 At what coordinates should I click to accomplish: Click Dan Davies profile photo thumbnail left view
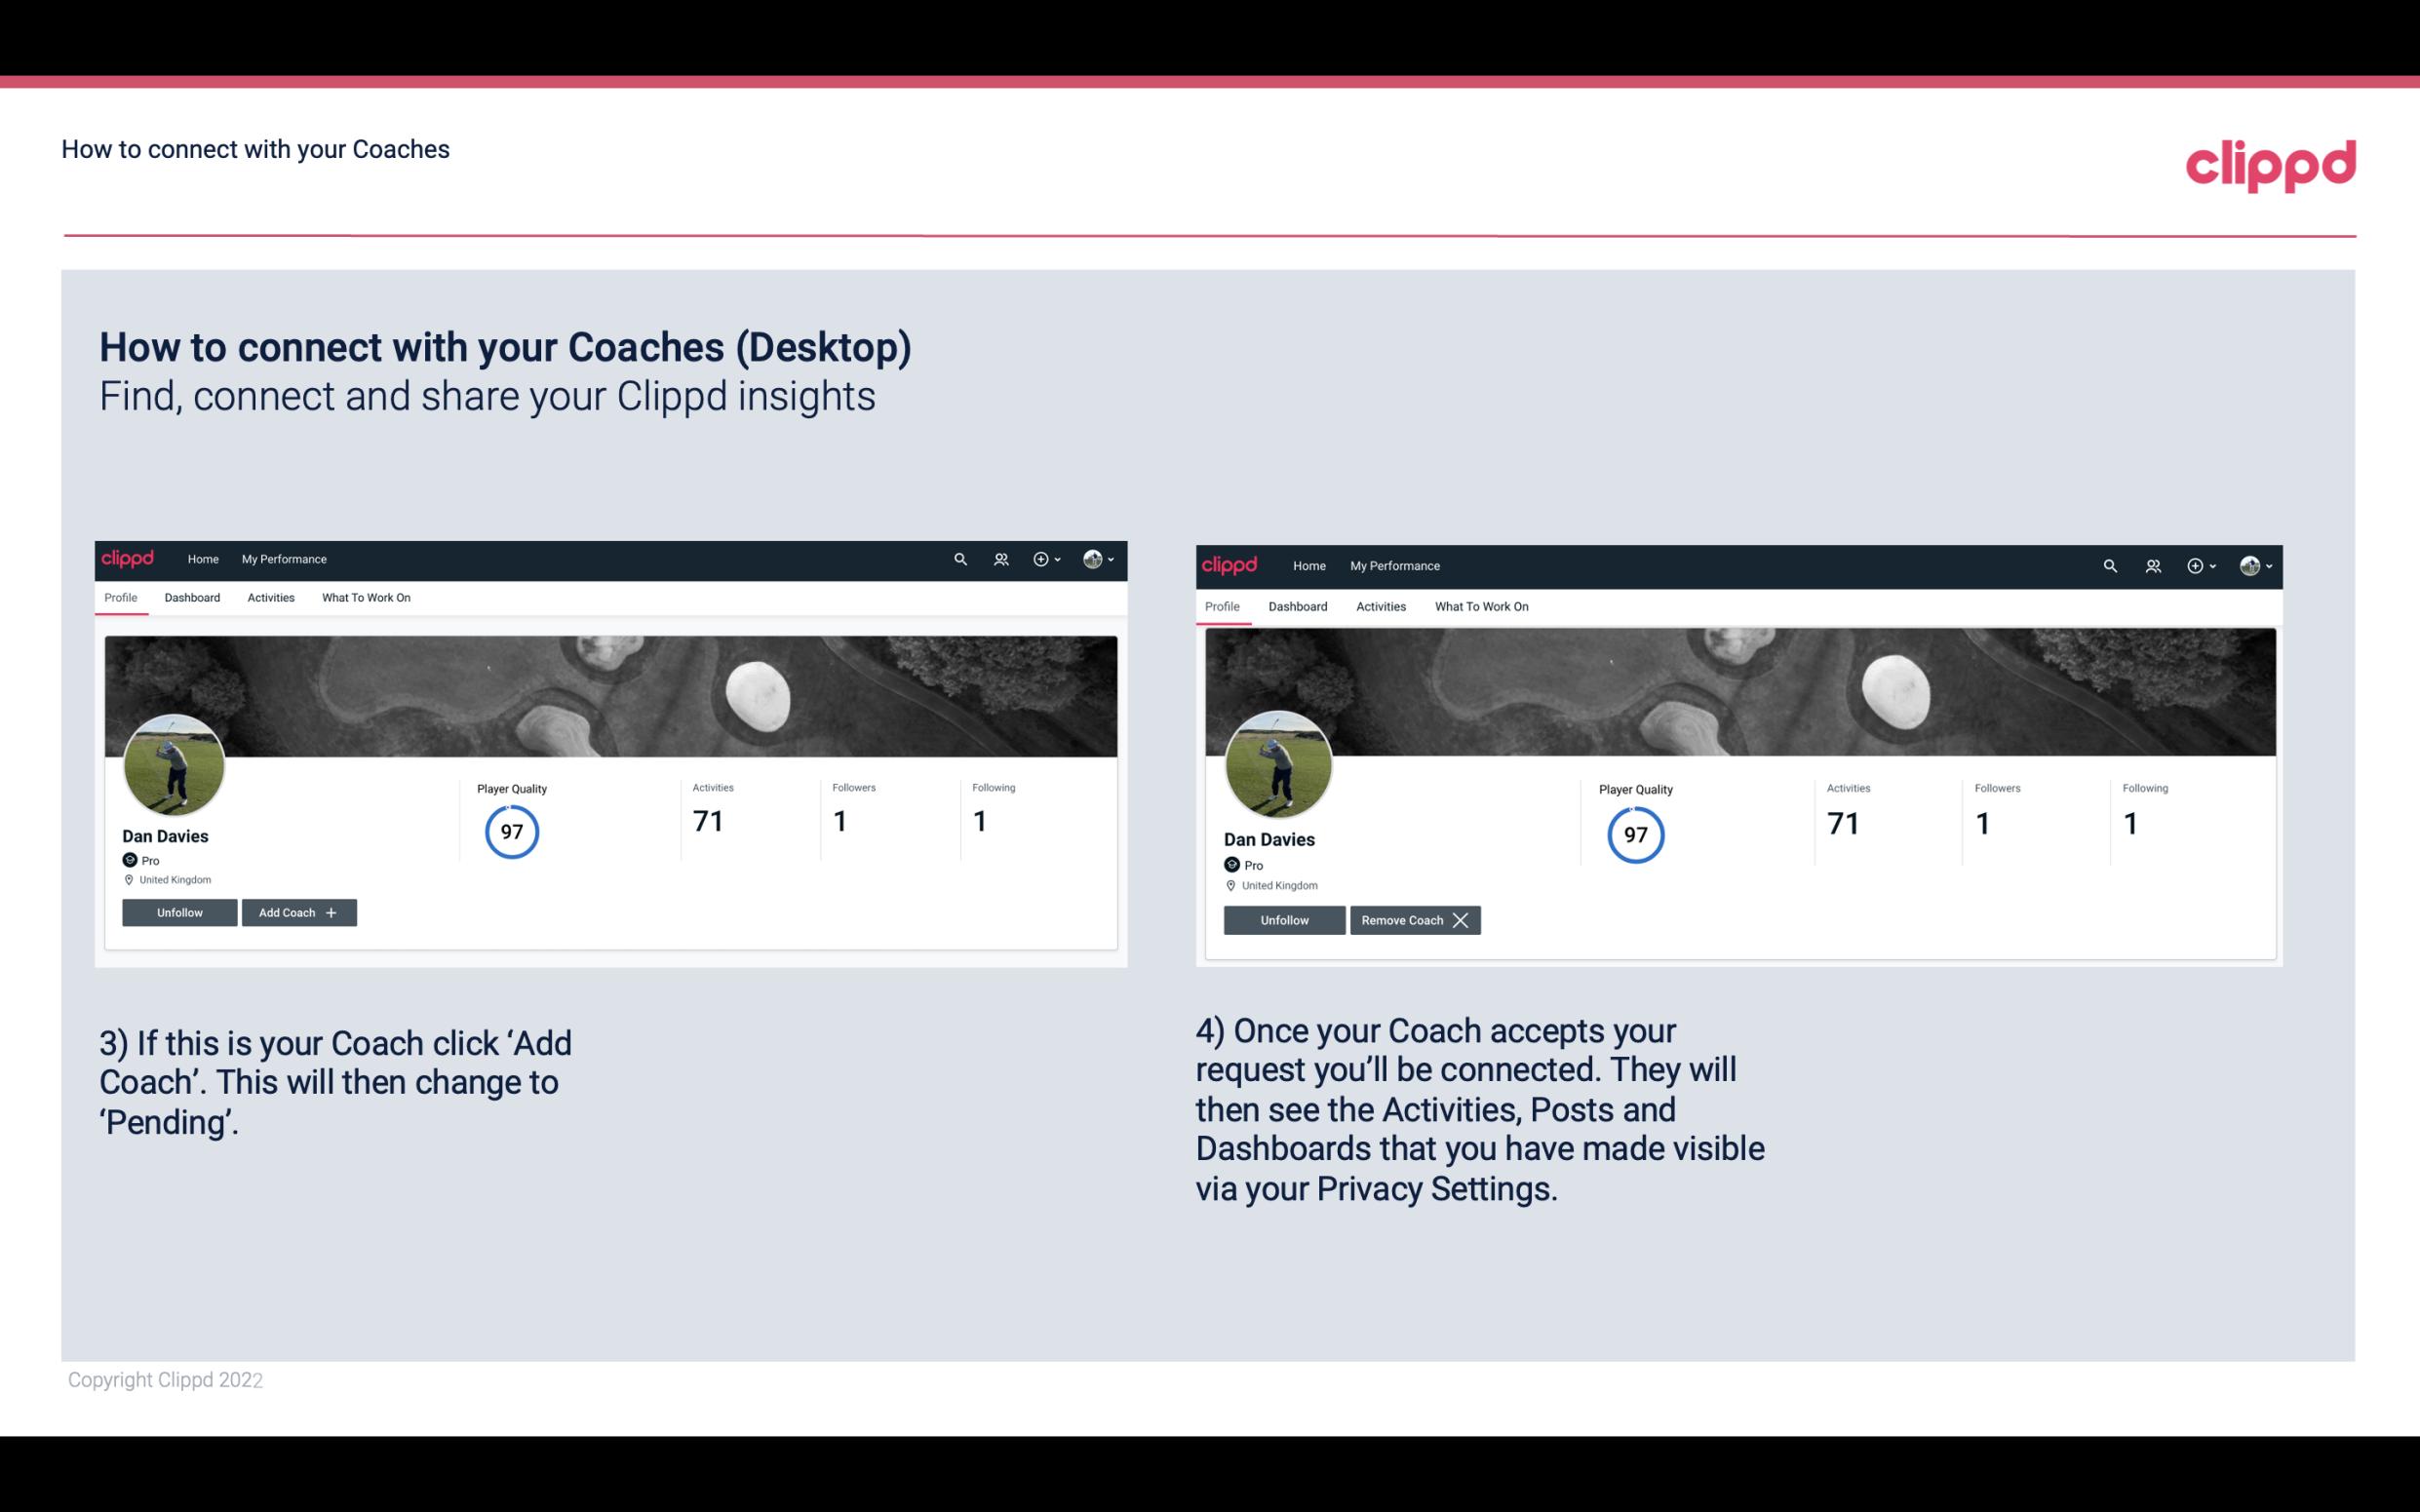[175, 763]
